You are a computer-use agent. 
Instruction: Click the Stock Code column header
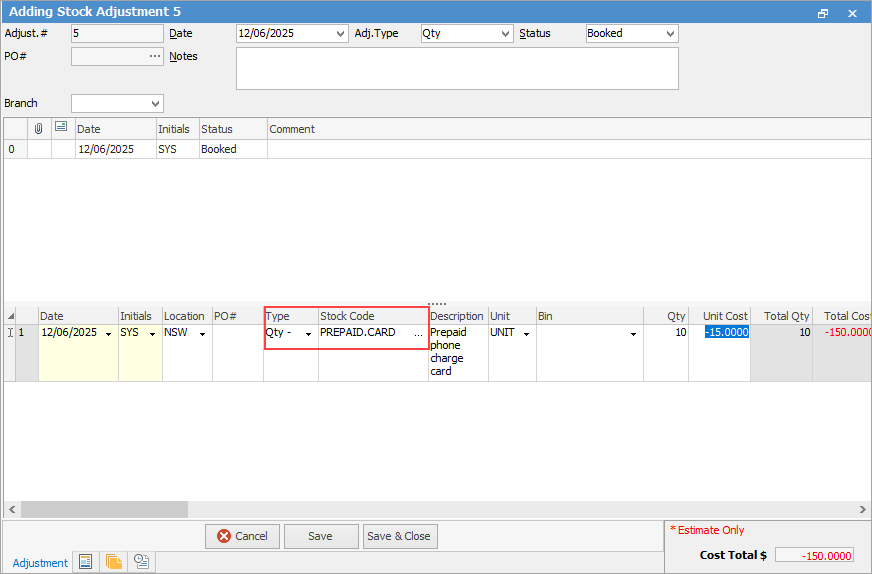[373, 316]
